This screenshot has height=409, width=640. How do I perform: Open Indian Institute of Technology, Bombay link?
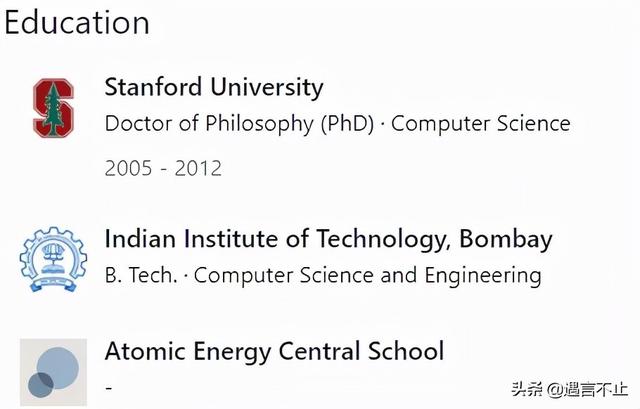[328, 239]
